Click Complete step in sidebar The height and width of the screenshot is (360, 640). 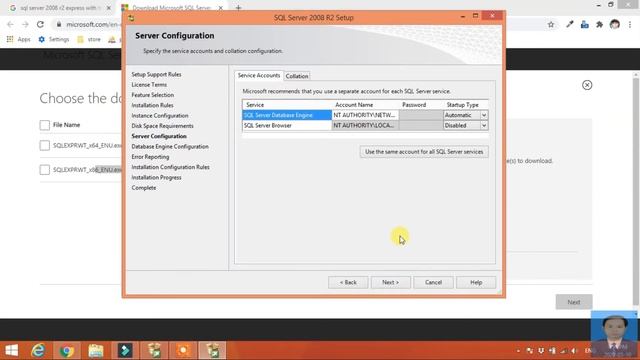pyautogui.click(x=144, y=188)
